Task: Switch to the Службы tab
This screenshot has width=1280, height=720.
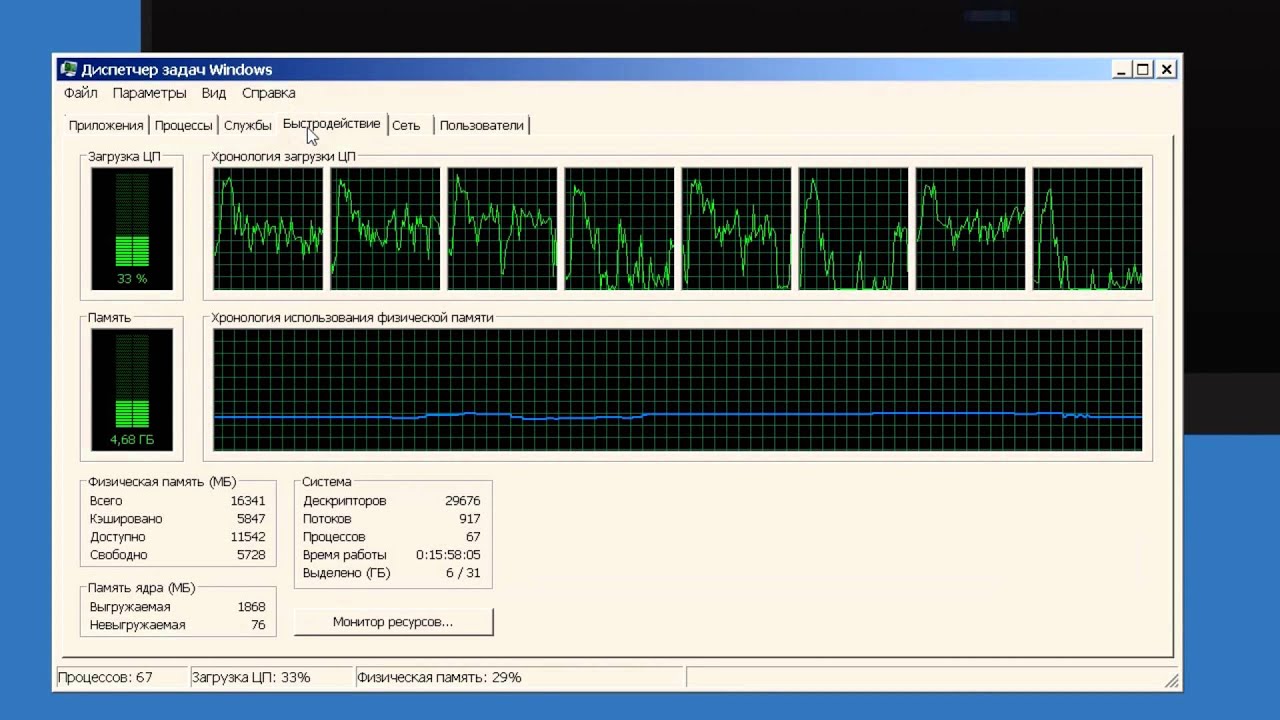Action: 247,125
